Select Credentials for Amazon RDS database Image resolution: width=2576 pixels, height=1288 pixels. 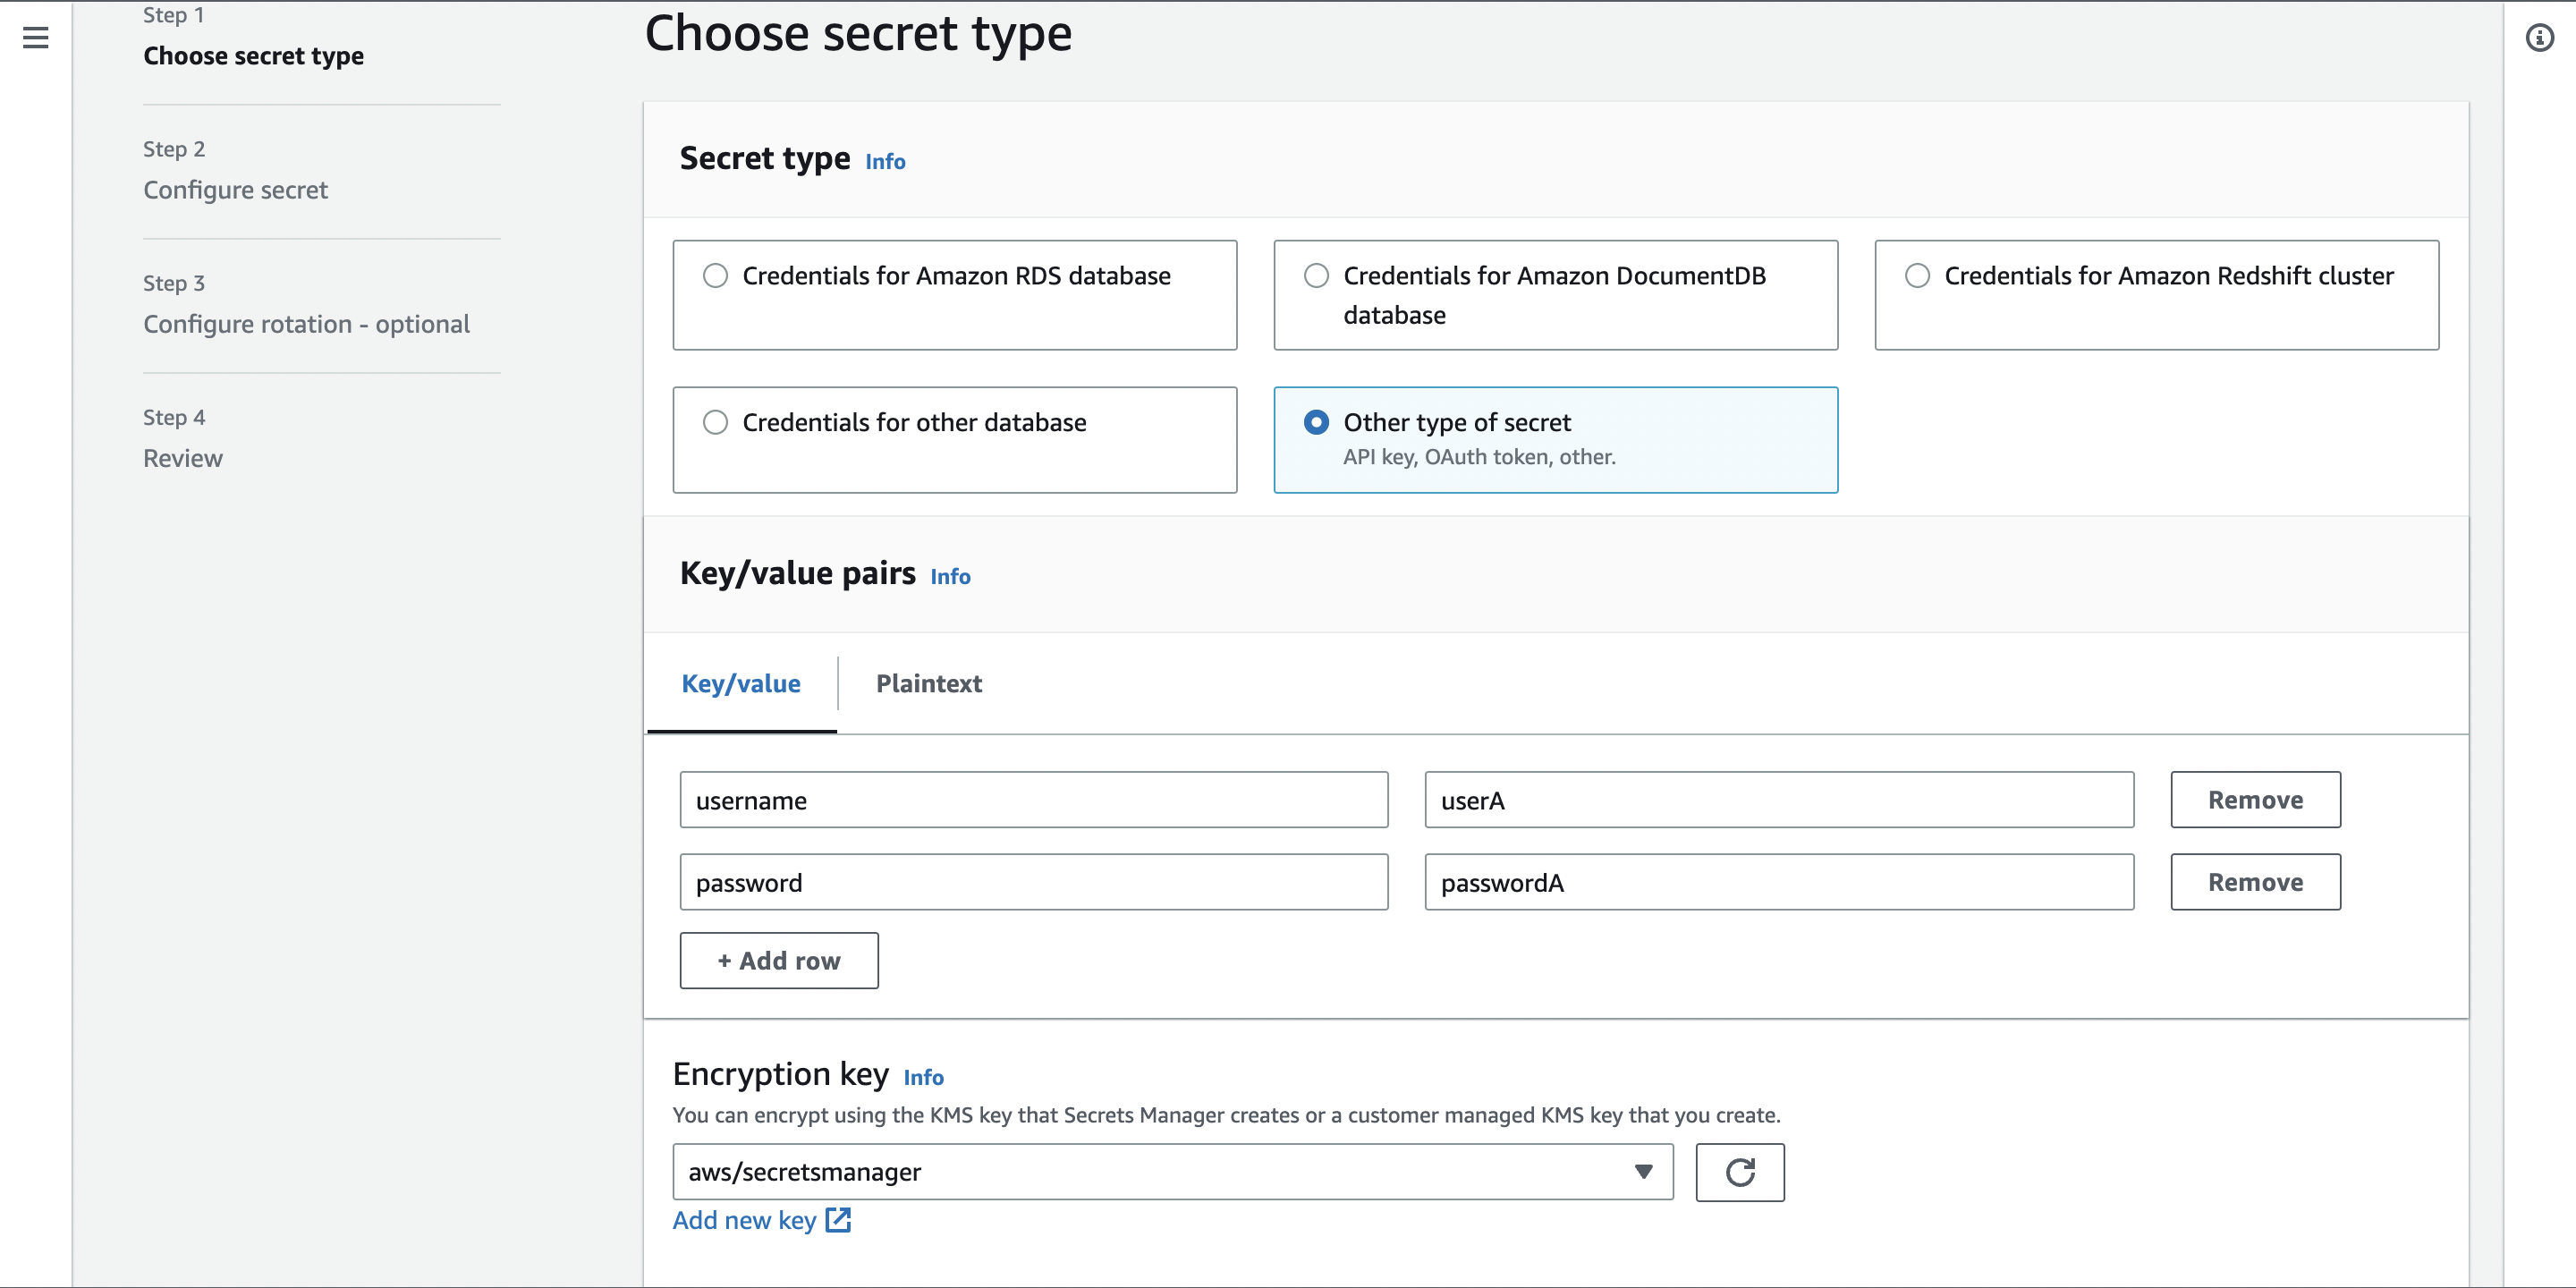pos(954,295)
